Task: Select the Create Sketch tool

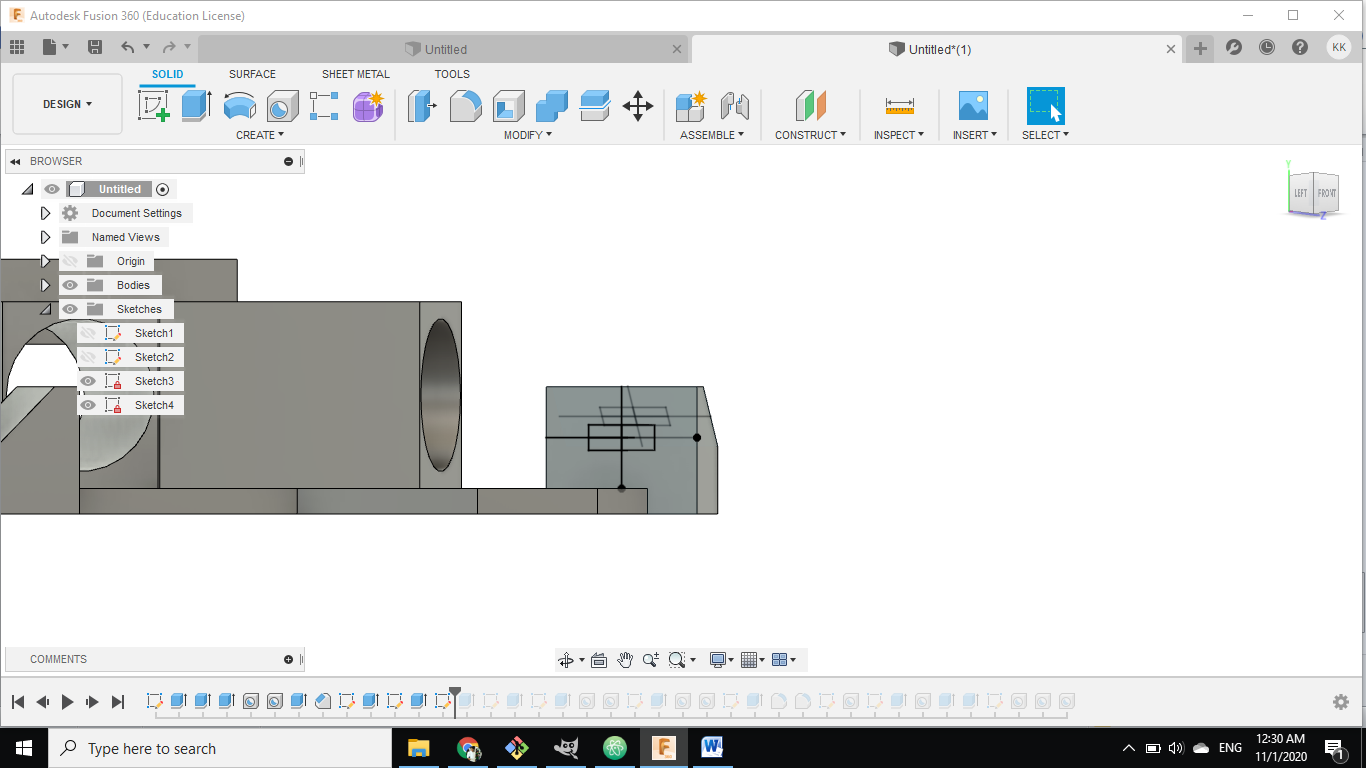Action: 154,105
